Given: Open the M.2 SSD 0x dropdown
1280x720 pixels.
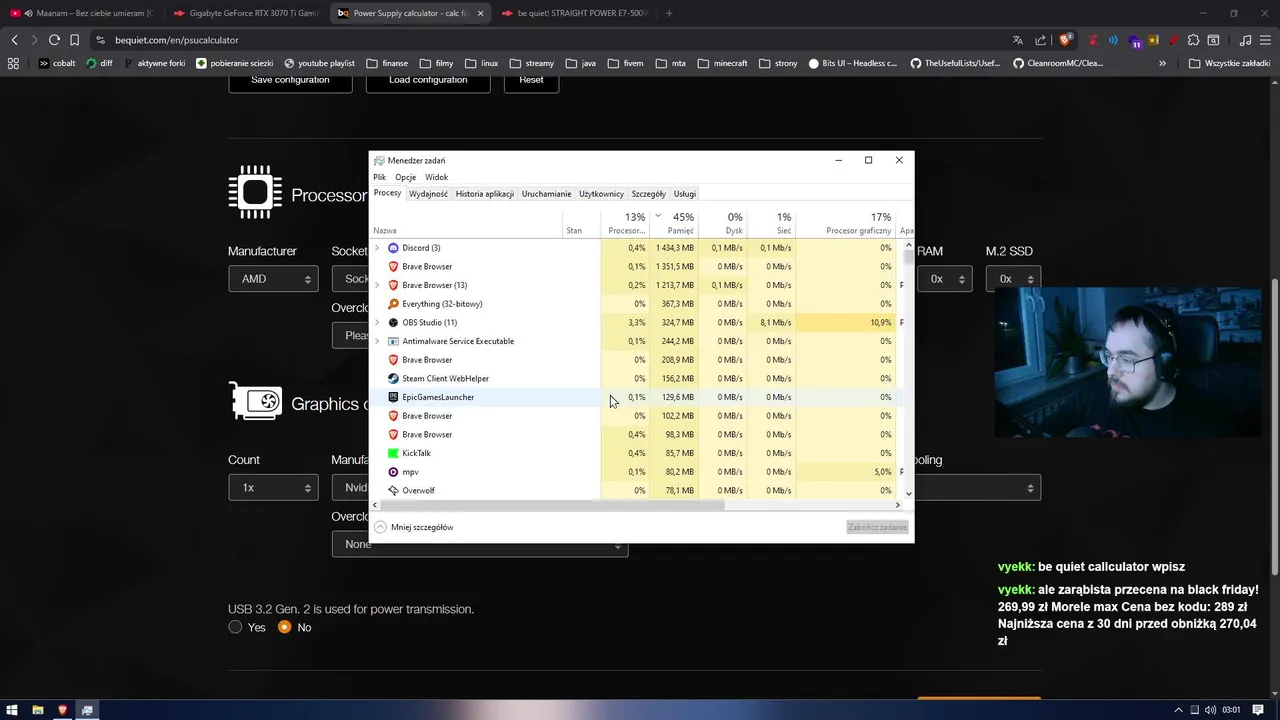Looking at the screenshot, I should (1014, 279).
